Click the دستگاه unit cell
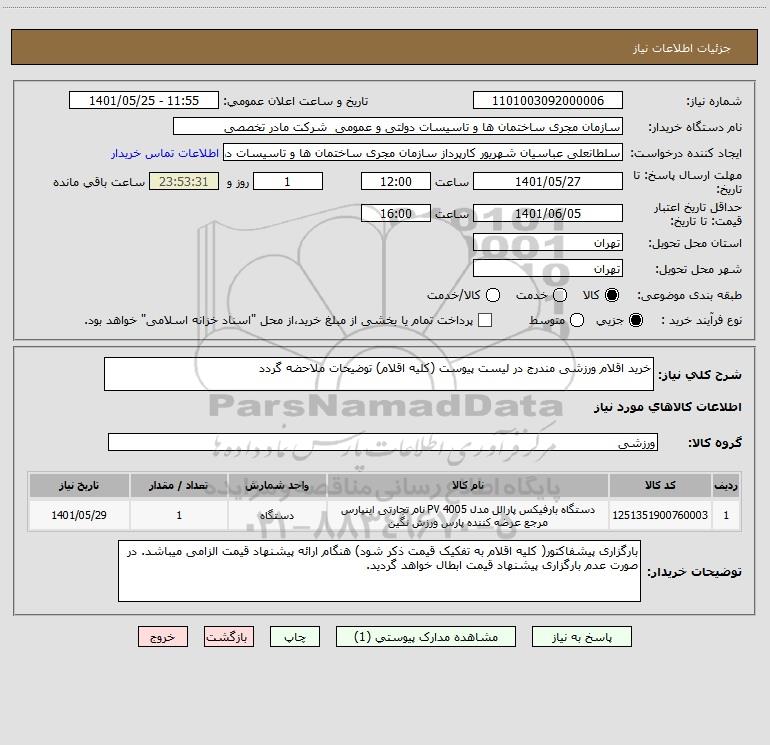The image size is (770, 745). (x=277, y=515)
